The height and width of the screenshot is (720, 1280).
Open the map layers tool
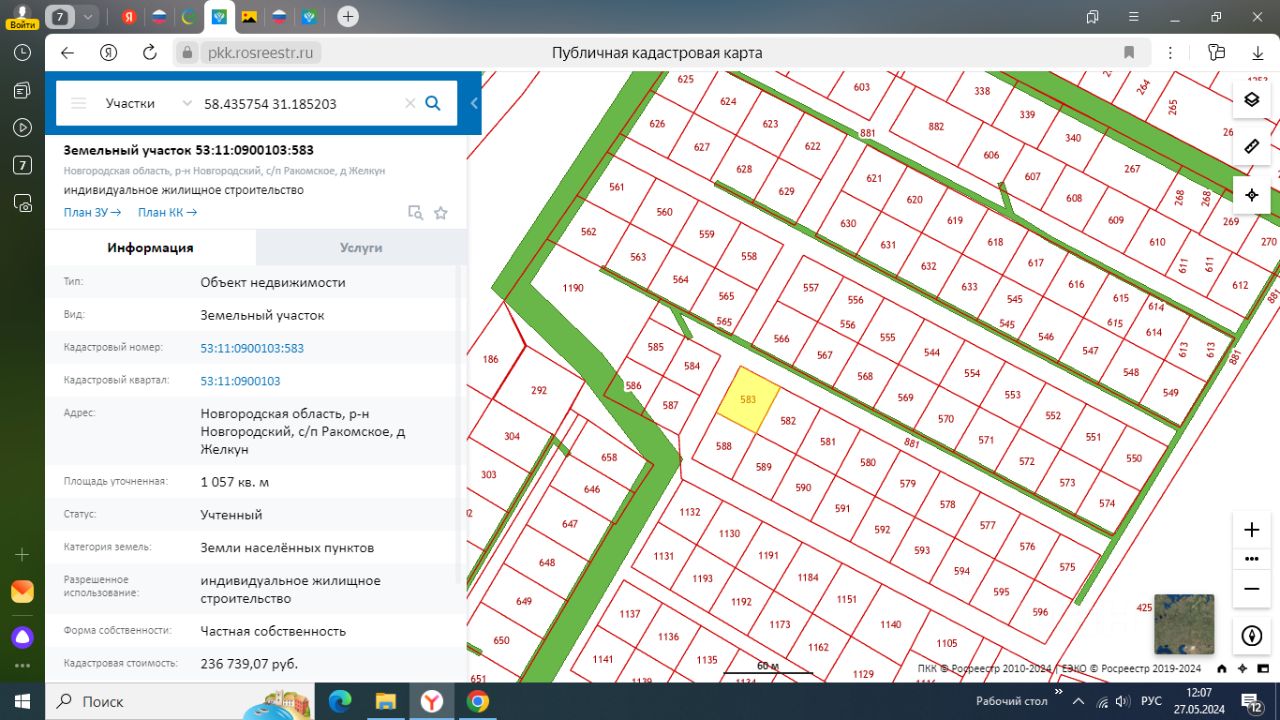(x=1251, y=99)
